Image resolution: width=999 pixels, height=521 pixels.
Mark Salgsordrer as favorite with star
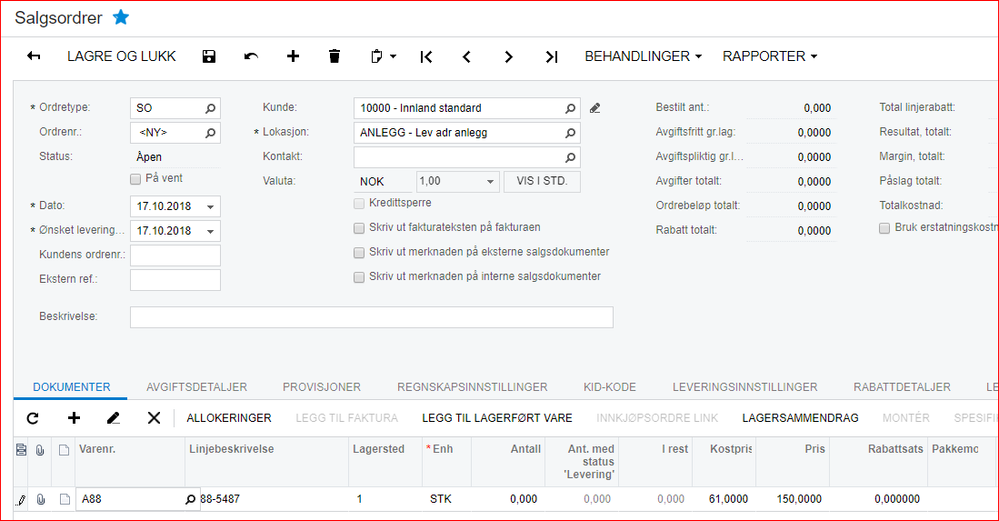pos(121,17)
